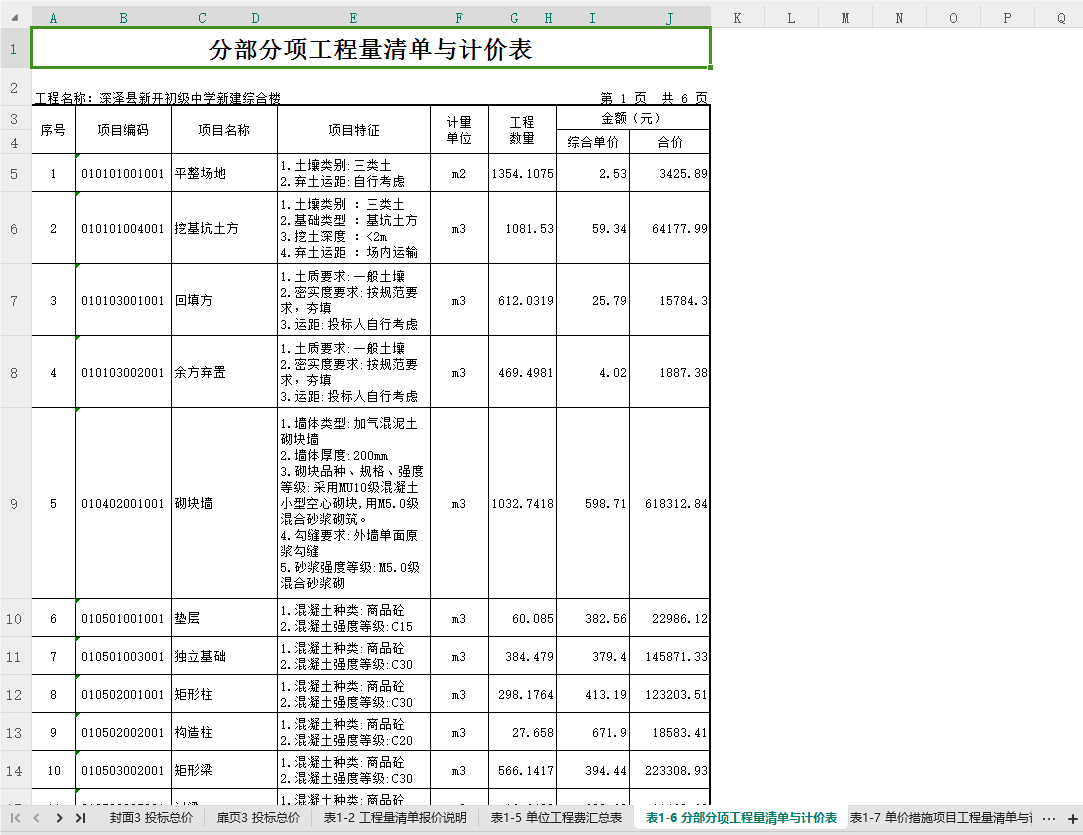Select row 14 header
The height and width of the screenshot is (835, 1083).
tap(14, 771)
